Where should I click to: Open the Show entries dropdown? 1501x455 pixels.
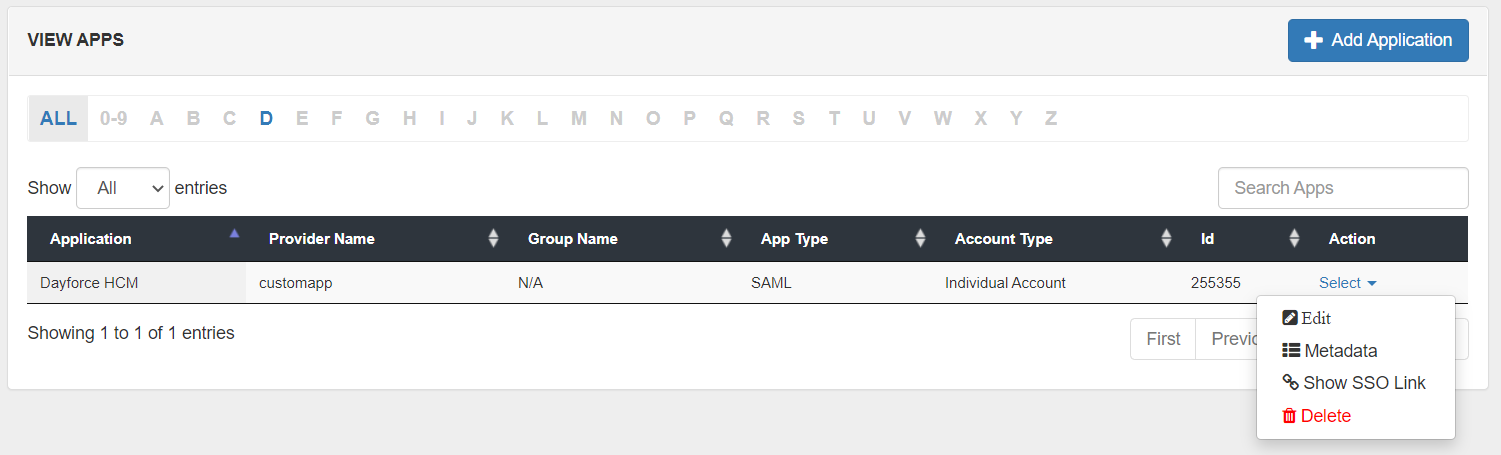click(x=123, y=188)
